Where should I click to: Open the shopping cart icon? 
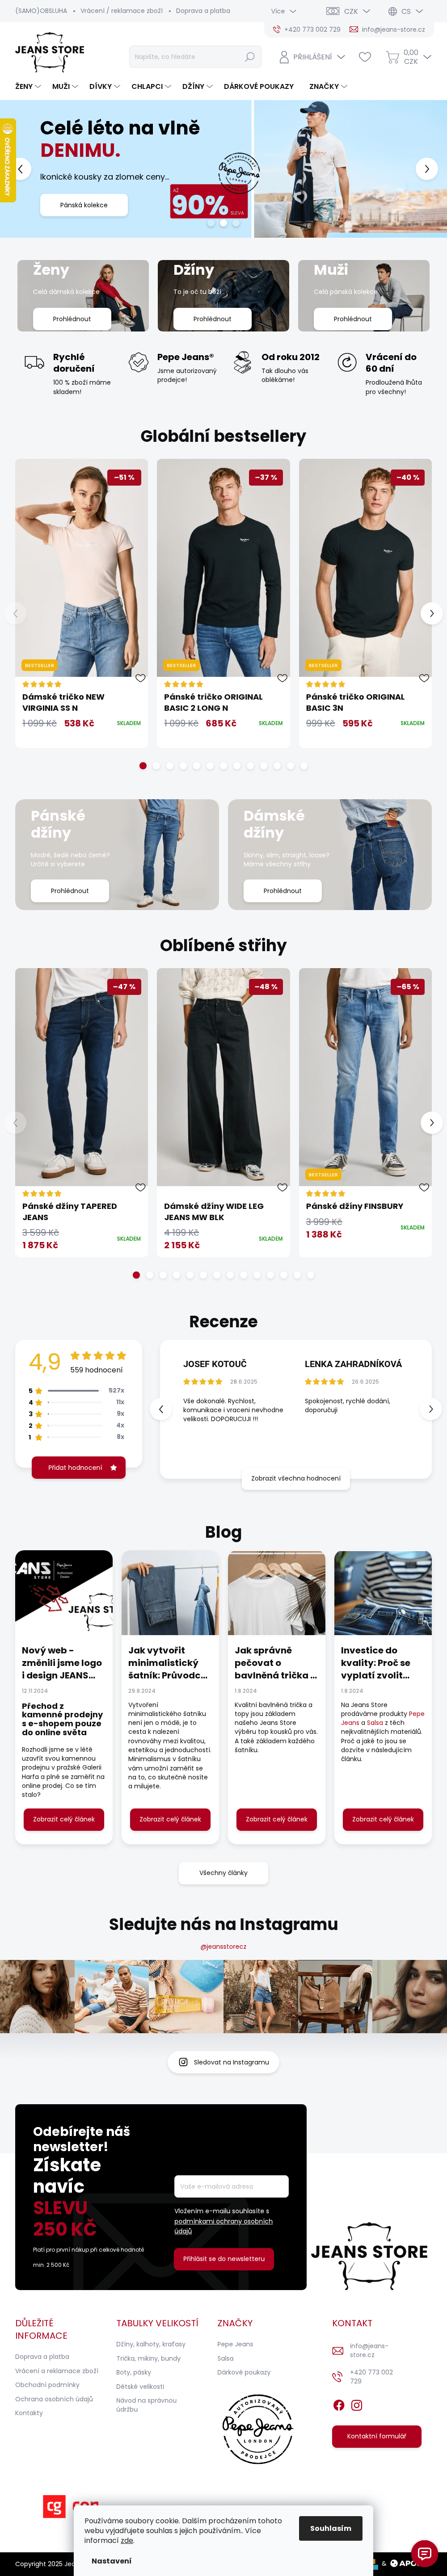(393, 57)
